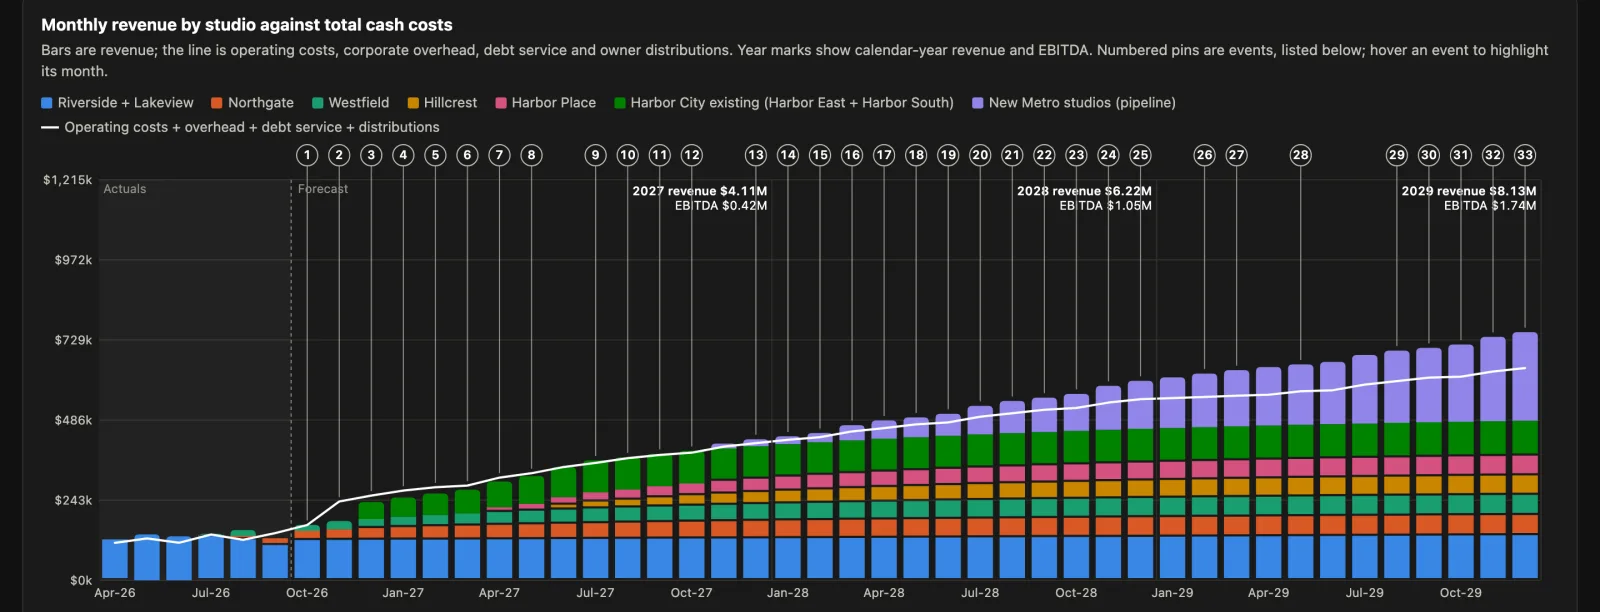Click event pin number 32
Viewport: 1600px width, 612px height.
pos(1493,155)
